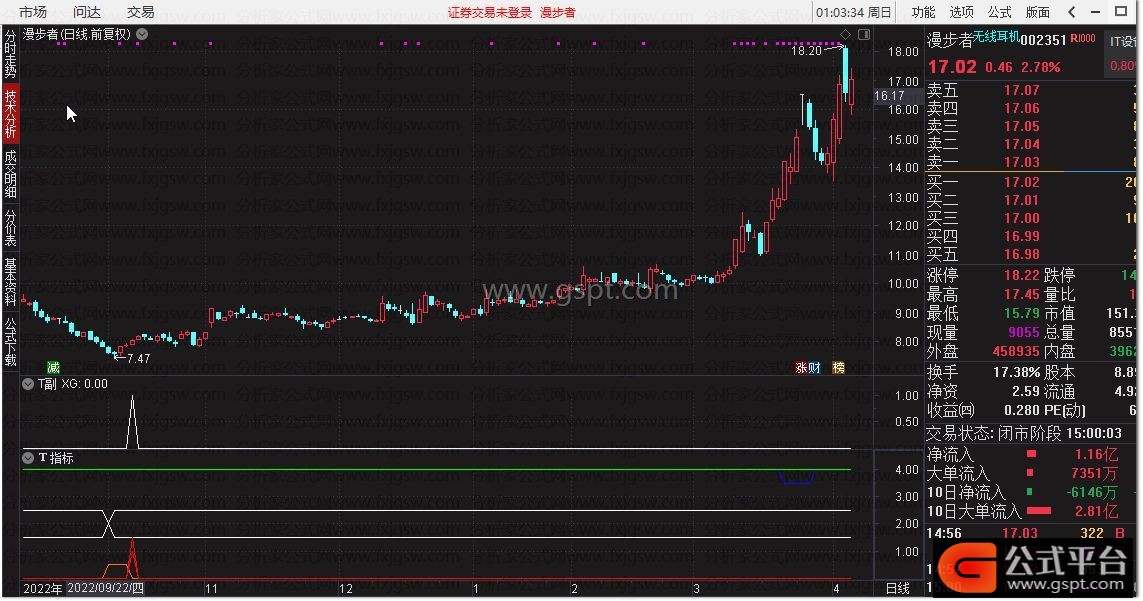Click the 涨 marker icon
1143x601 pixels.
point(801,368)
